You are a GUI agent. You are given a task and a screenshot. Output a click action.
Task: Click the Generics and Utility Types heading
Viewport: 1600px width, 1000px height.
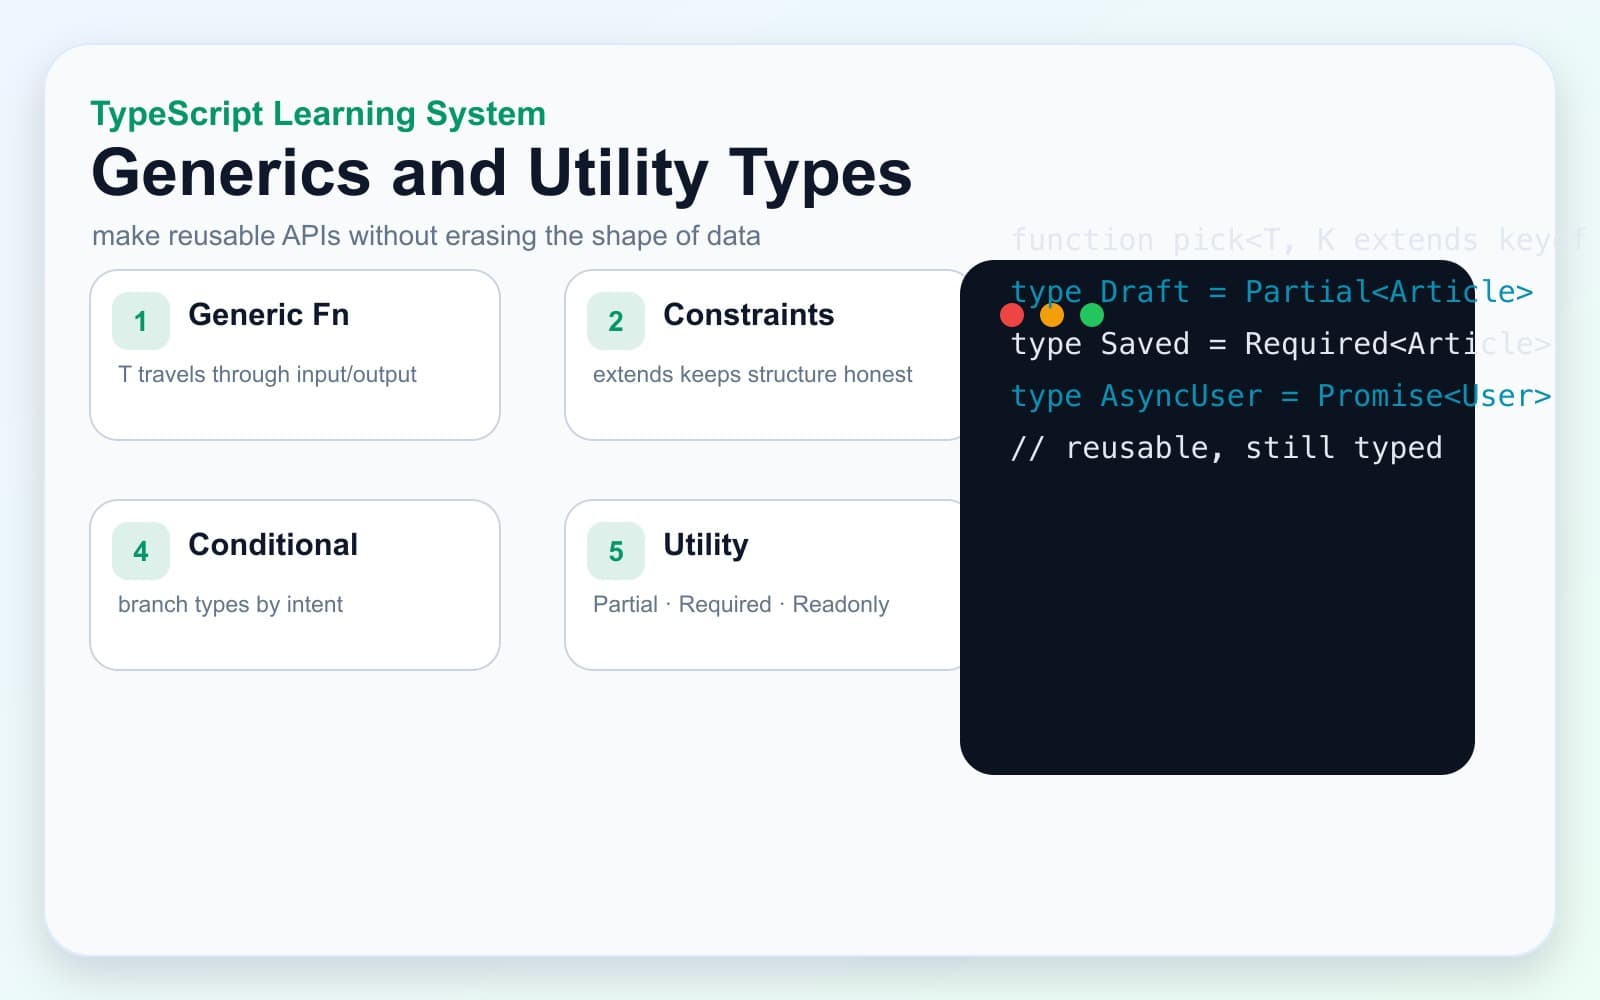[x=502, y=174]
